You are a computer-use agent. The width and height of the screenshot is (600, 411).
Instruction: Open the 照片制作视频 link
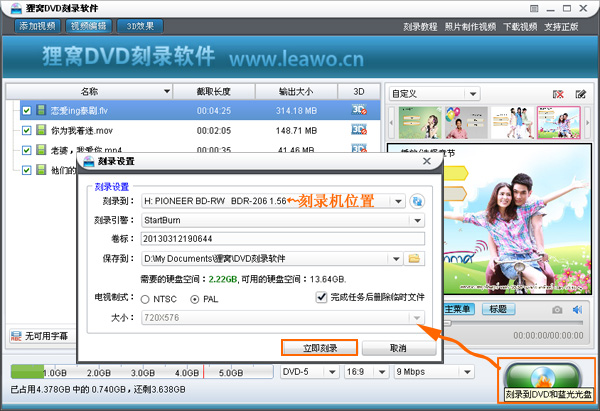(x=470, y=27)
